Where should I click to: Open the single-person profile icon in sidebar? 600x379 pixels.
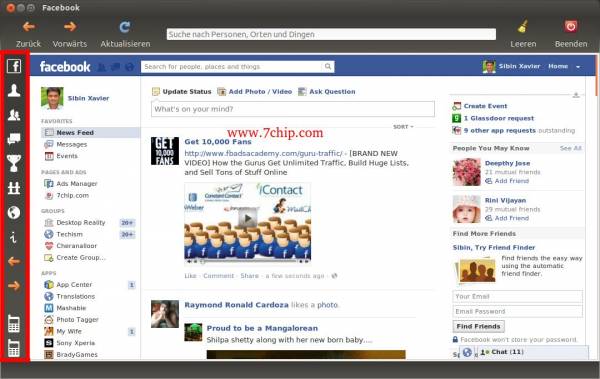(14, 91)
